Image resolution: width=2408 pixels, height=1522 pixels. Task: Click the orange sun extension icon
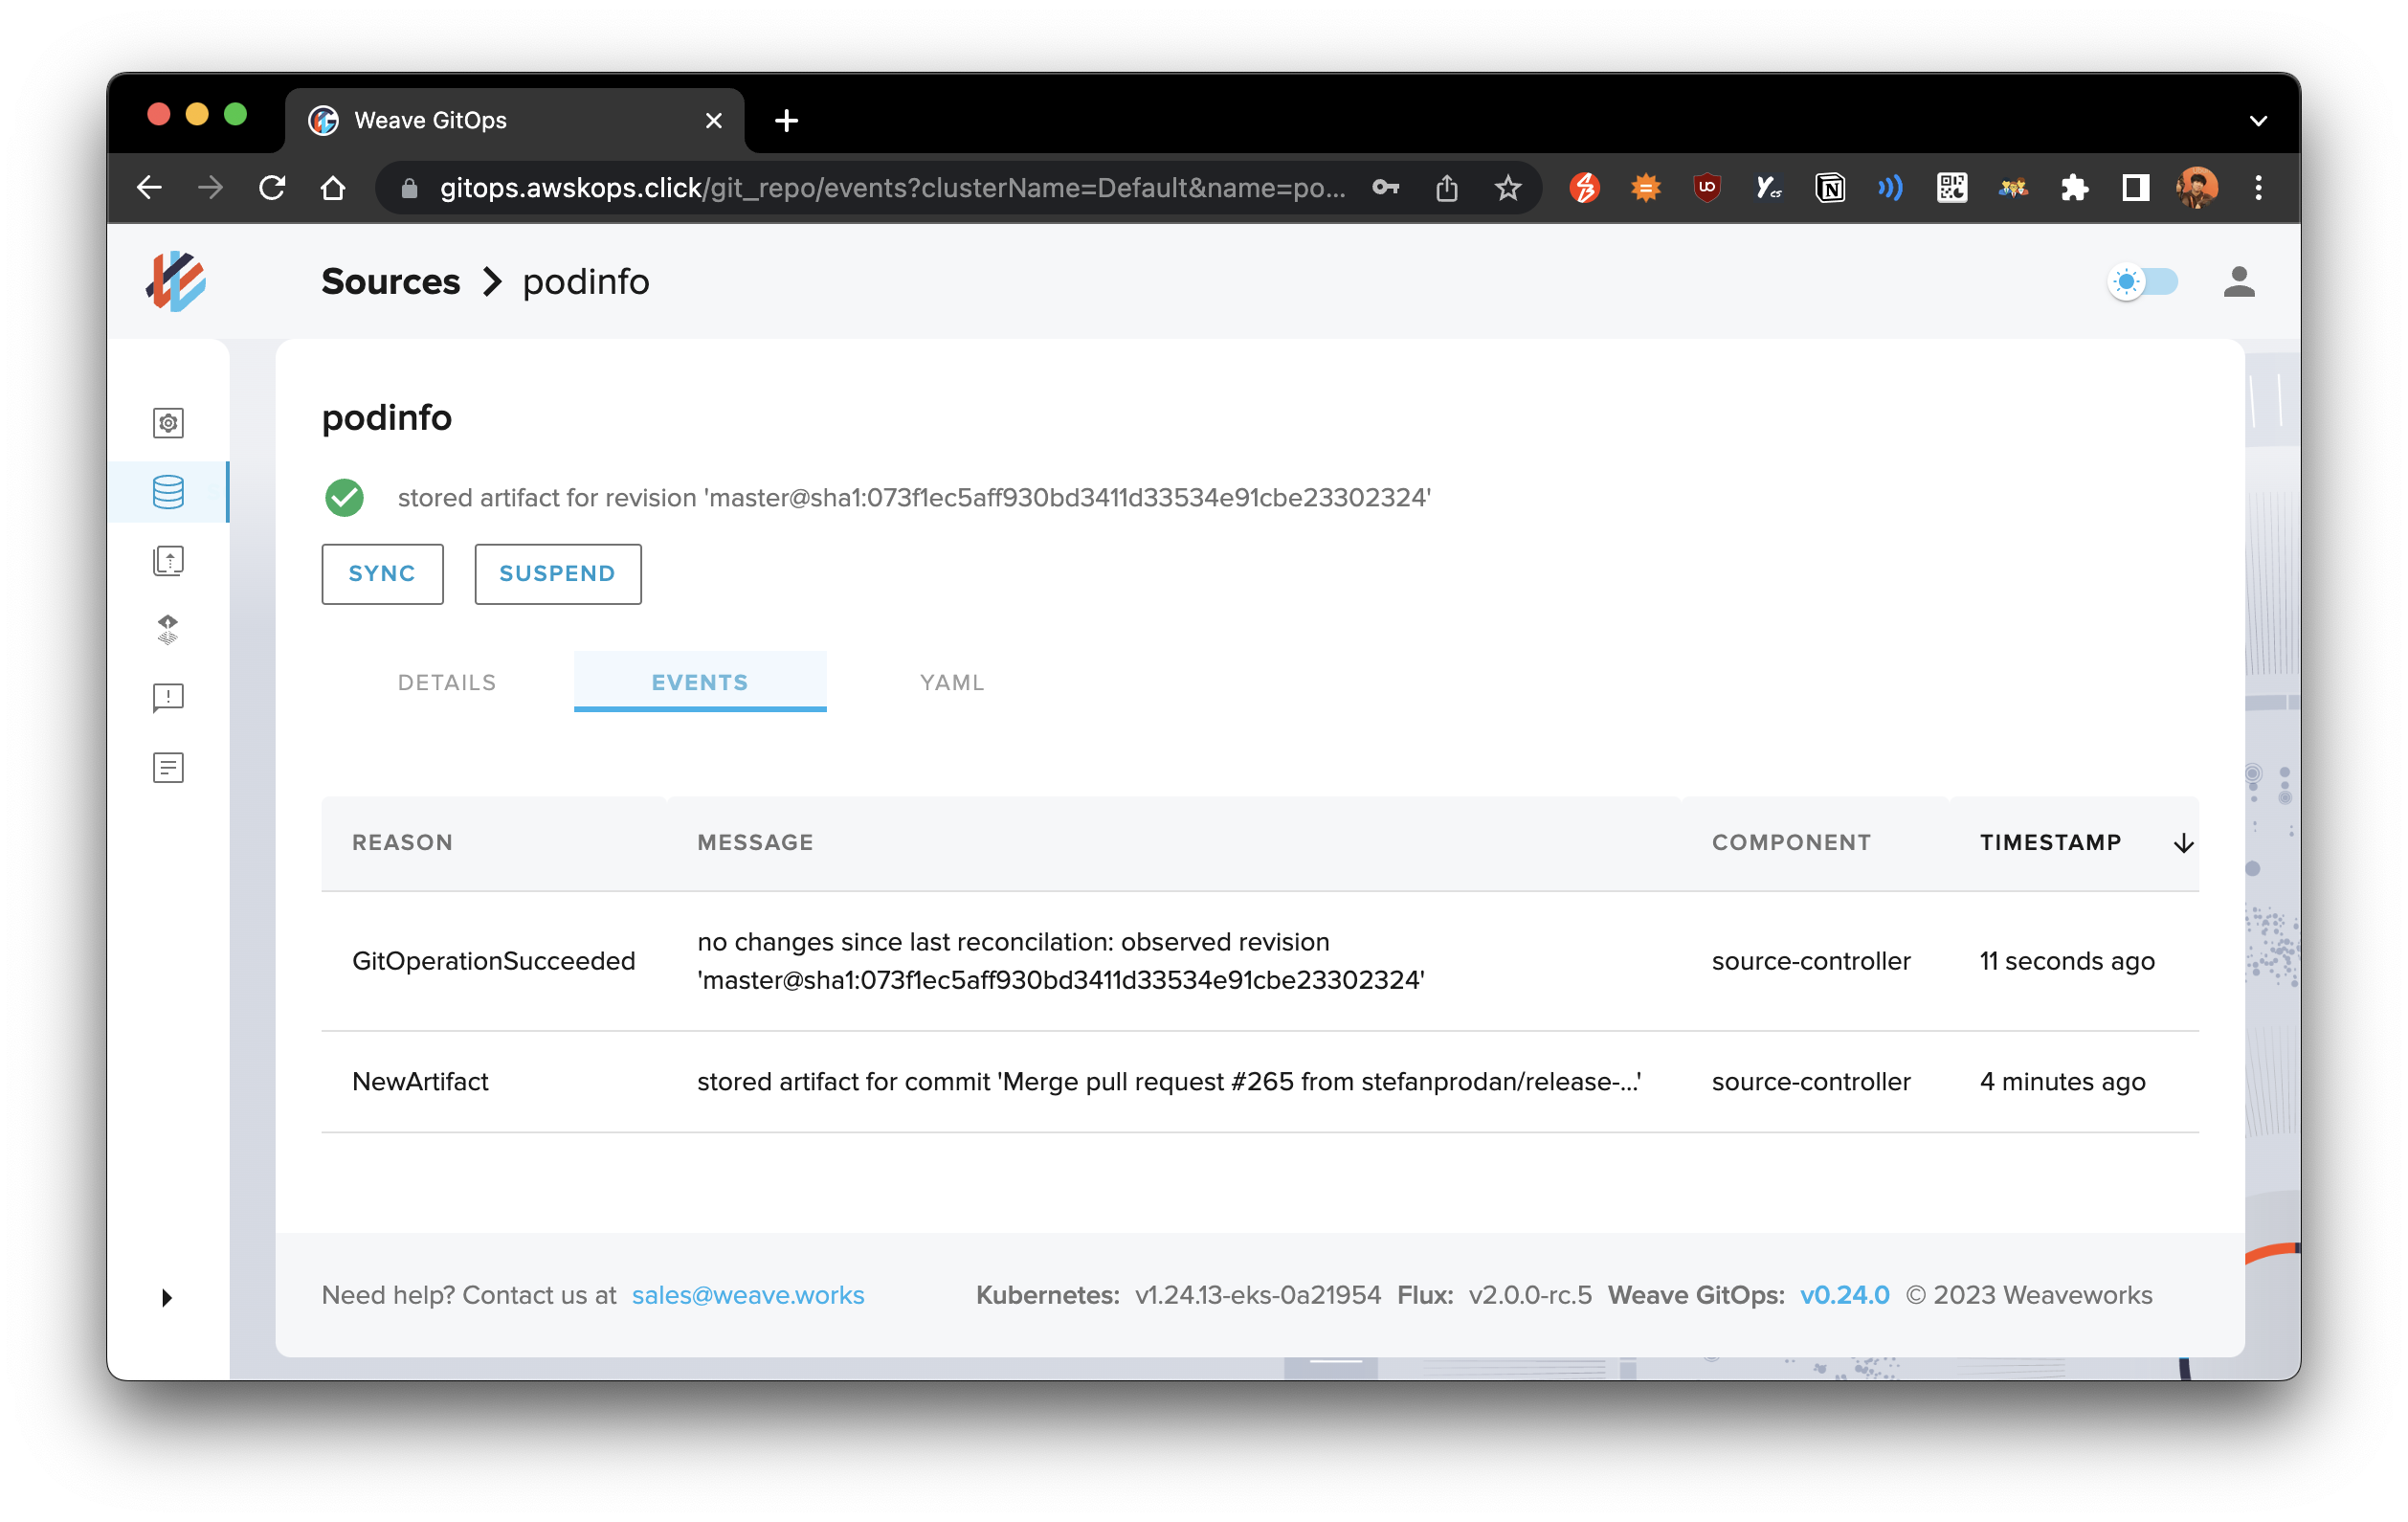pyautogui.click(x=1645, y=188)
